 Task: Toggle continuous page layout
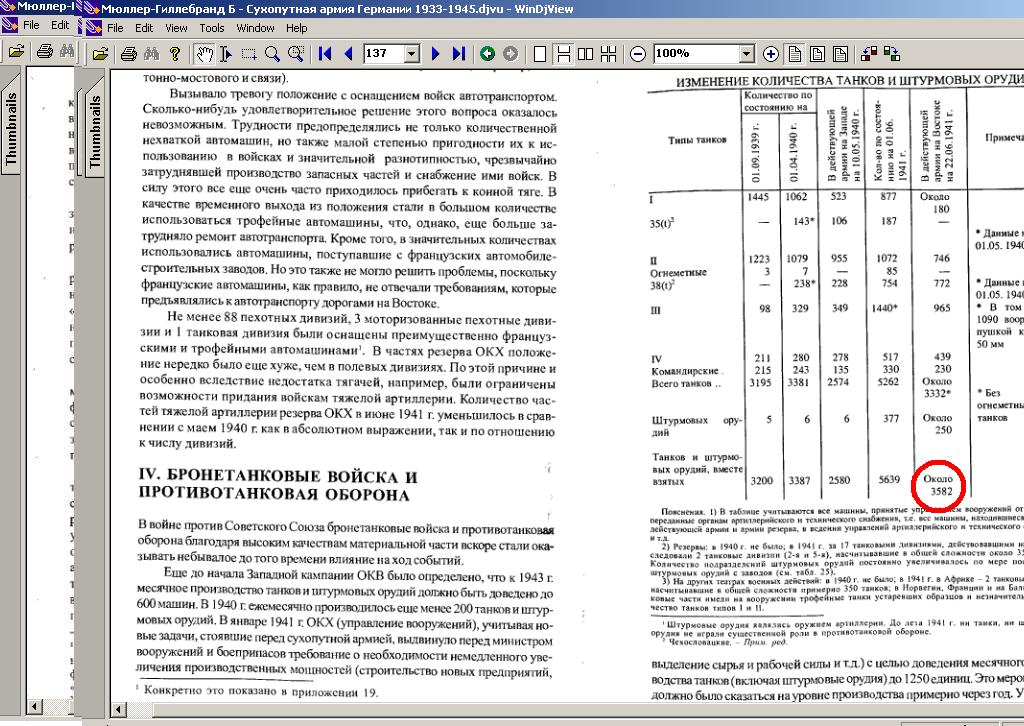pyautogui.click(x=564, y=53)
